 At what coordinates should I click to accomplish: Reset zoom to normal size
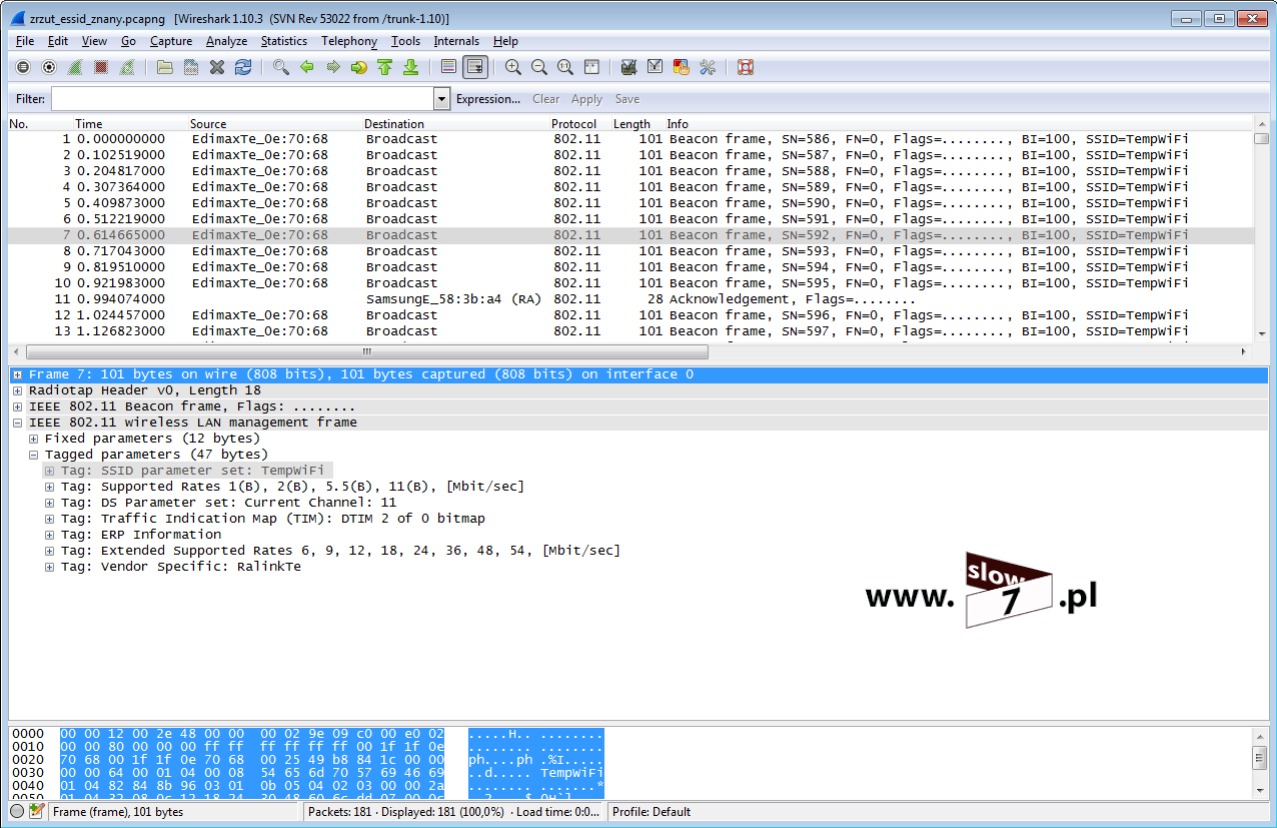click(565, 67)
